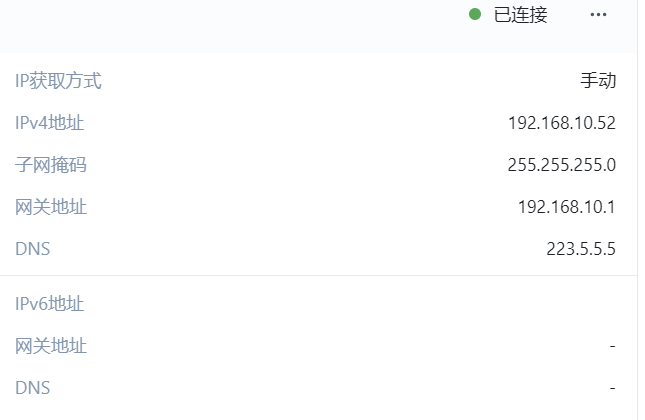This screenshot has width=645, height=420.
Task: Click the IPv4地址 label
Action: point(50,123)
